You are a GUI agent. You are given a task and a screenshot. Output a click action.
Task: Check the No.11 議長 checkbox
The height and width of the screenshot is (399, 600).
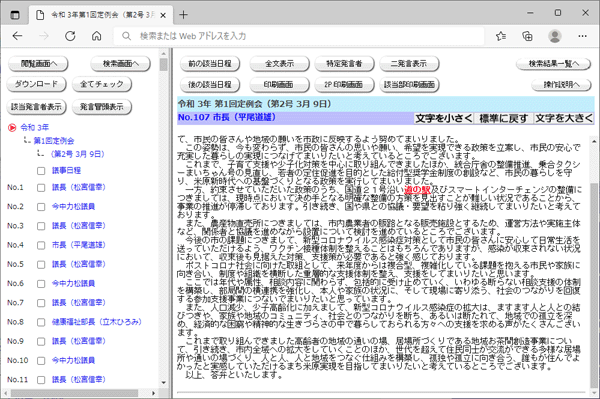[41, 380]
